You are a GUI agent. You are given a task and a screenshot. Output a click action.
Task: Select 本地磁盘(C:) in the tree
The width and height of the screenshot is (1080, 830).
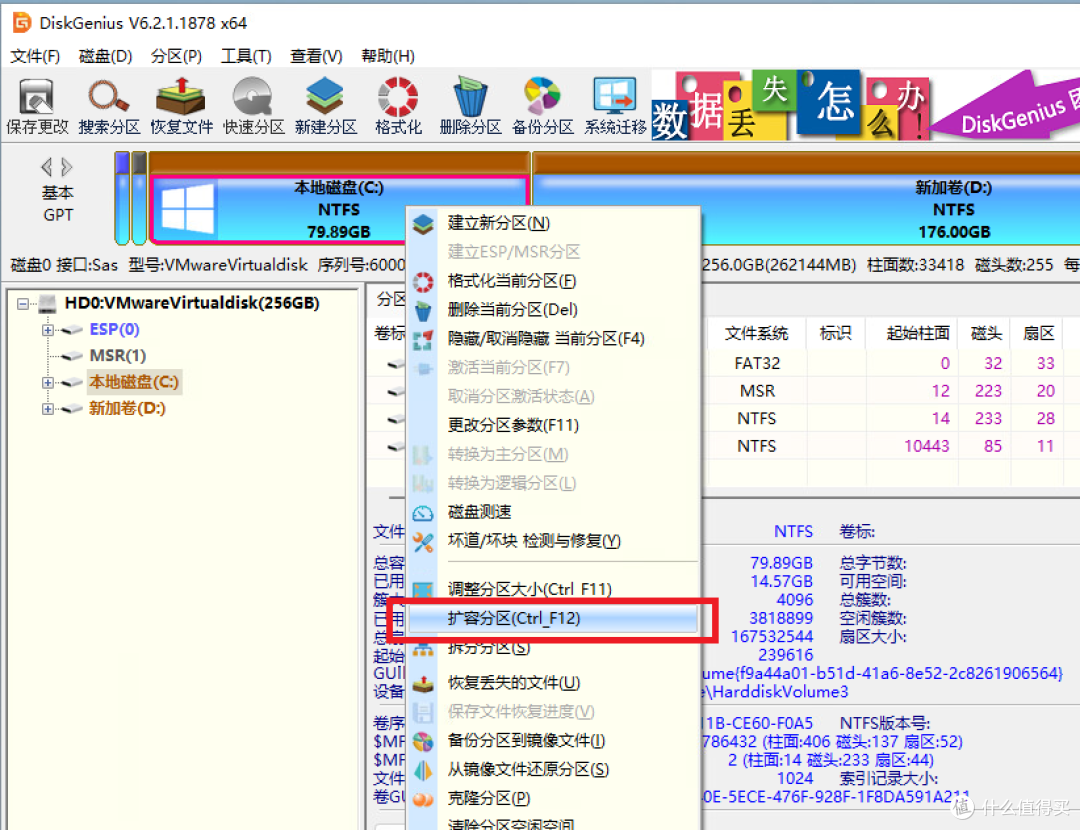(134, 382)
